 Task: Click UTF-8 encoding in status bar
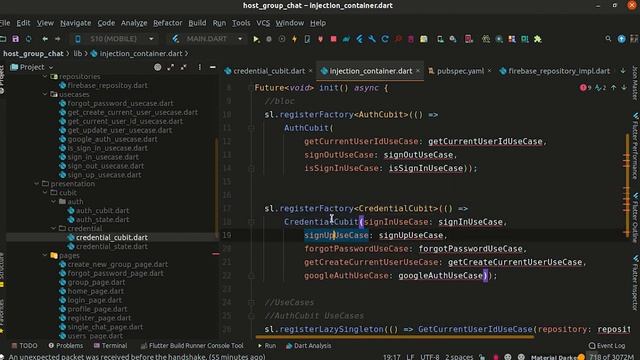(x=430, y=357)
